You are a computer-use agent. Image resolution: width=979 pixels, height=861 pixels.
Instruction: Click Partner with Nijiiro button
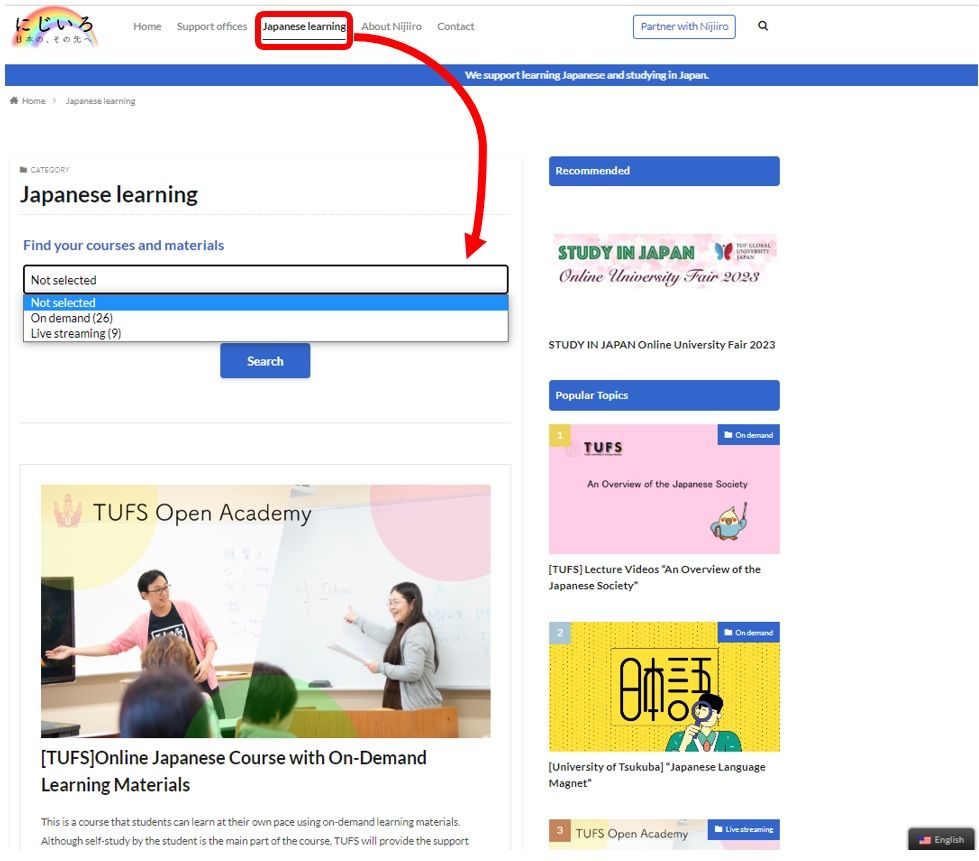pyautogui.click(x=684, y=26)
